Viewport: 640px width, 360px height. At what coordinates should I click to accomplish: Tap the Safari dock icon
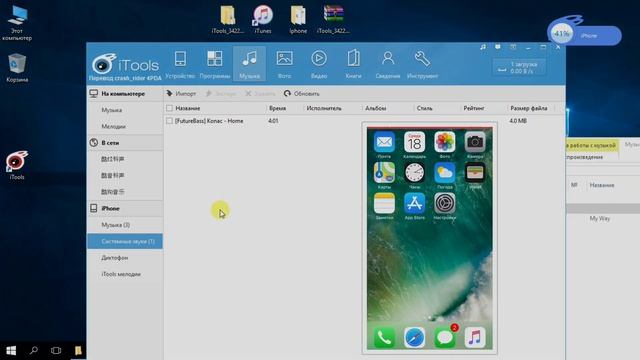click(414, 338)
